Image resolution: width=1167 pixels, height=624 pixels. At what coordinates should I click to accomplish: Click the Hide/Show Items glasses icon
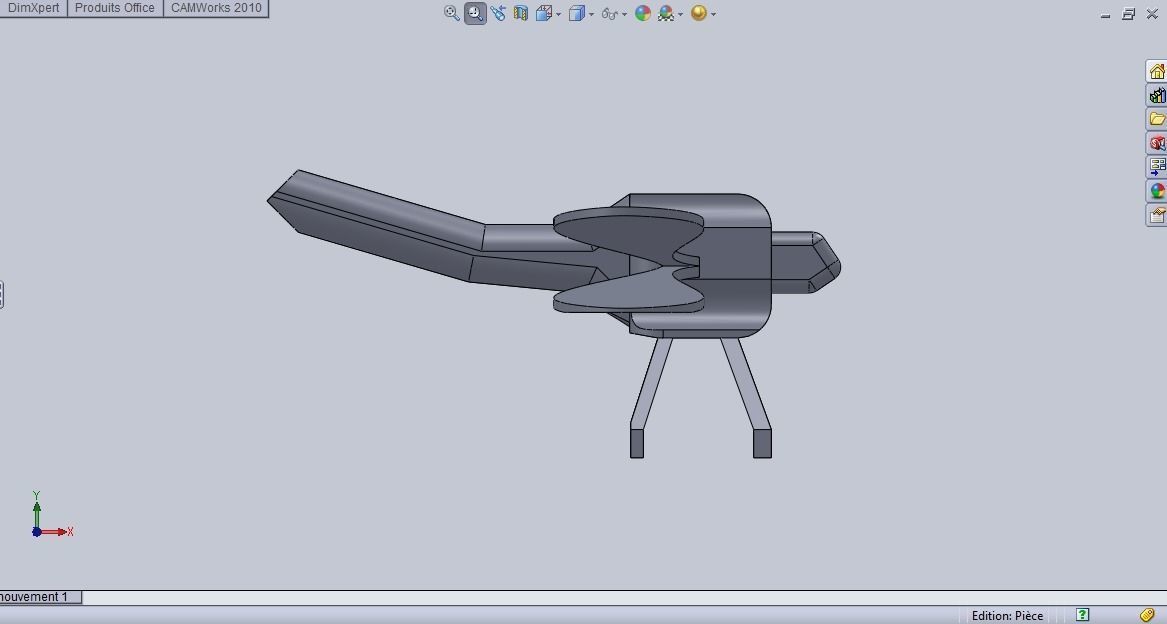click(x=610, y=13)
